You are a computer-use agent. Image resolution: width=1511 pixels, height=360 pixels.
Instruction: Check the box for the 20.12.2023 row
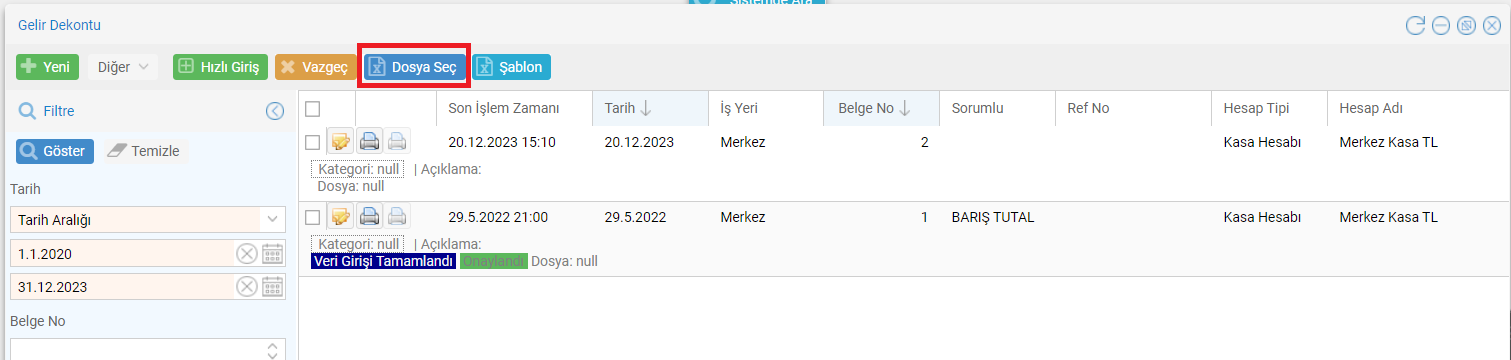pos(313,143)
